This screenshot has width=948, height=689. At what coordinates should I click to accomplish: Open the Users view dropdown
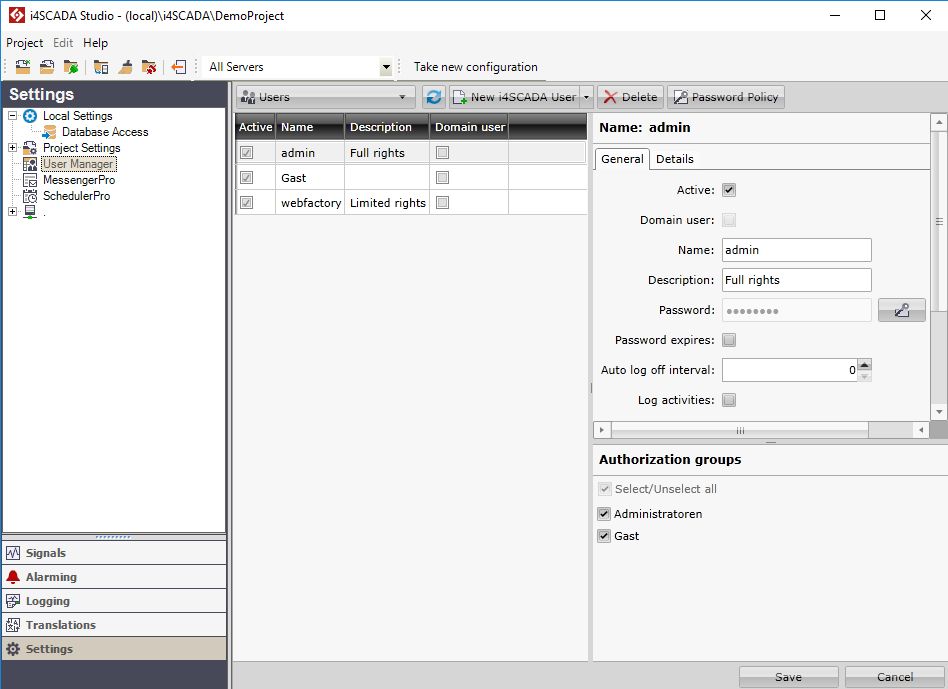point(402,97)
